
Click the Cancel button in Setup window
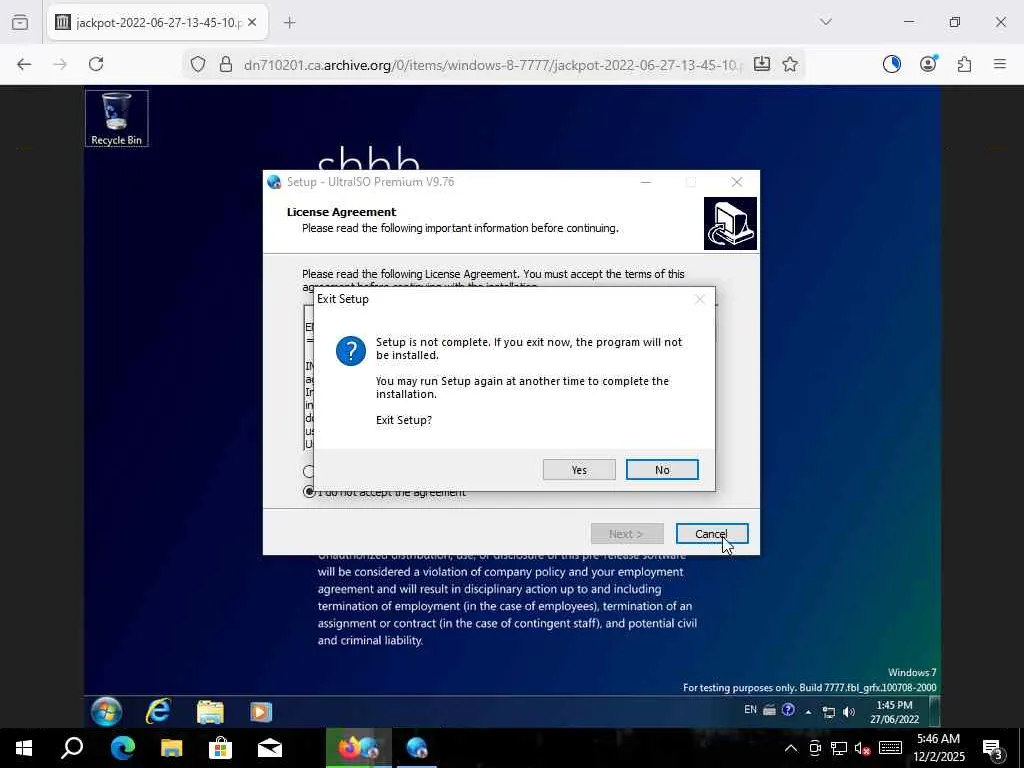coord(711,534)
